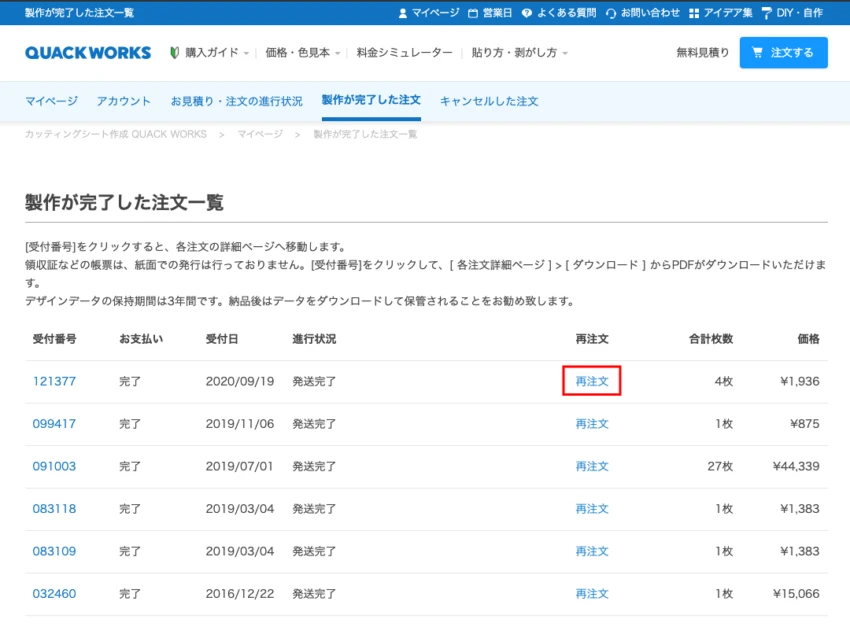
Task: Click the price ¥875
Action: pos(804,423)
